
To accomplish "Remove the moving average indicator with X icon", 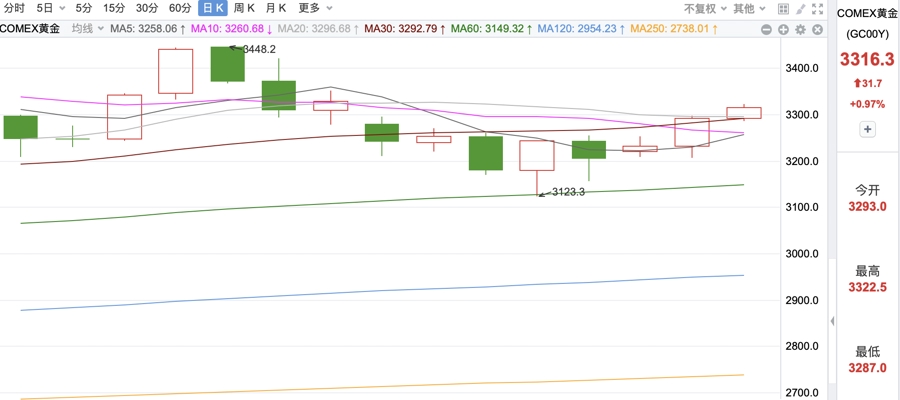I will pos(817,29).
